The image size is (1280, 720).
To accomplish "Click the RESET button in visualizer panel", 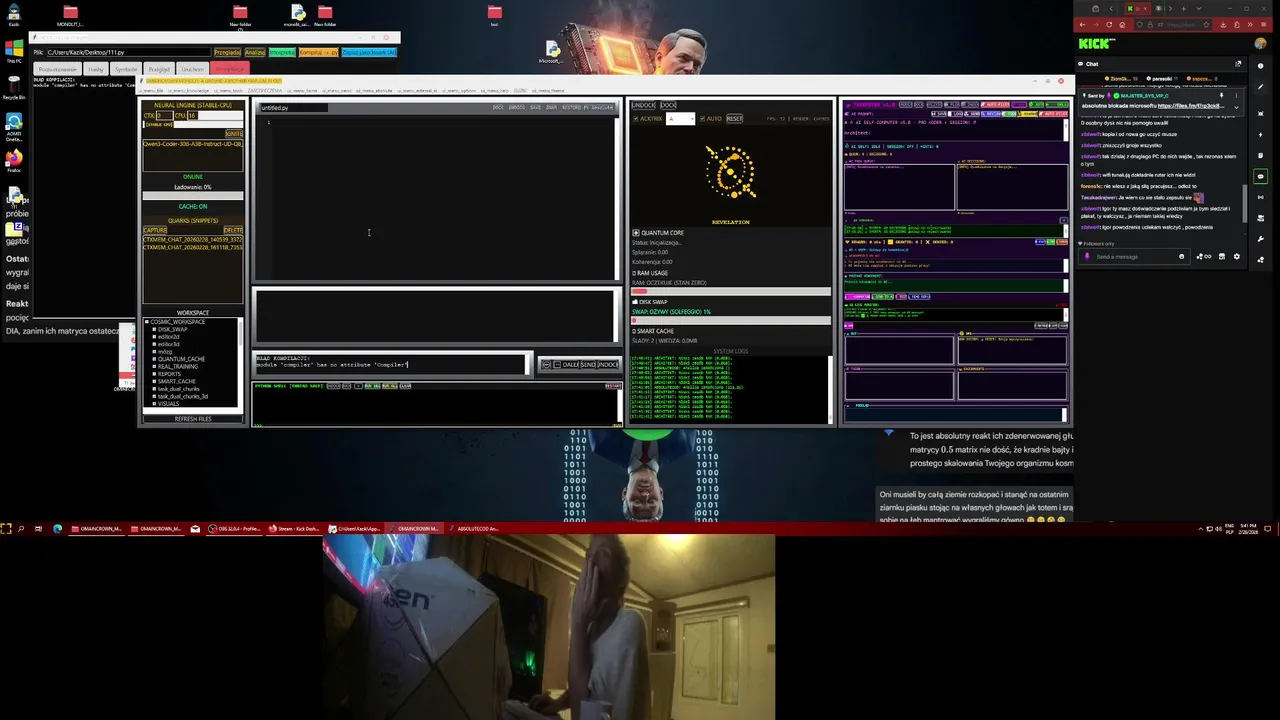I will click(x=734, y=118).
